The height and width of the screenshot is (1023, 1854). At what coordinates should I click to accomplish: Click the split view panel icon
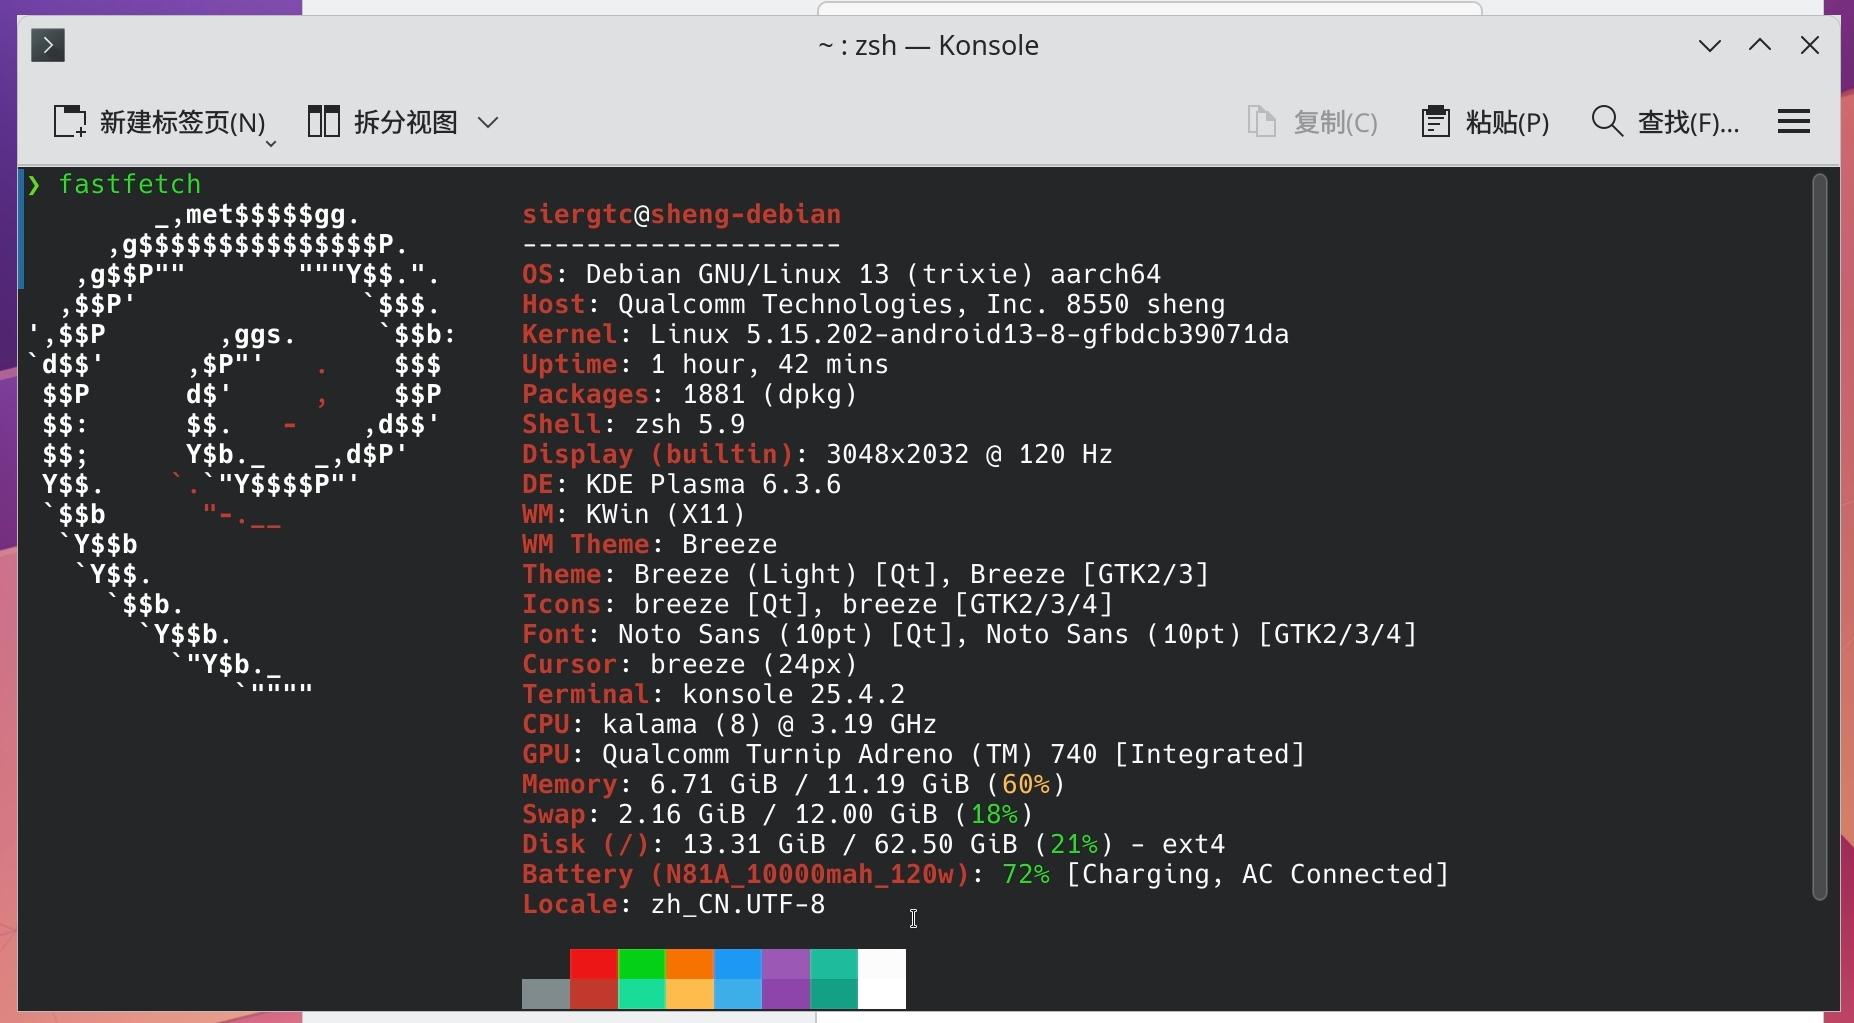[324, 122]
